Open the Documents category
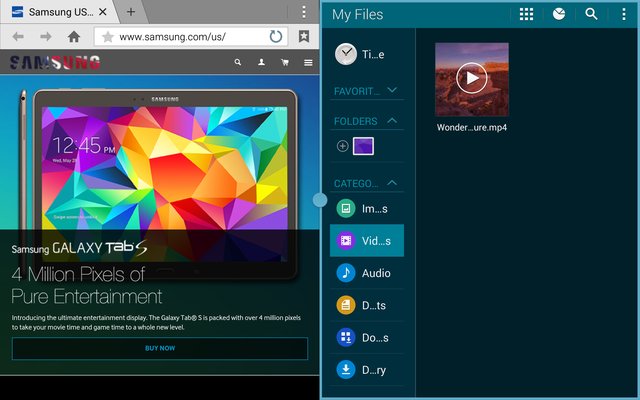Screen dimensions: 640x400 point(367,305)
